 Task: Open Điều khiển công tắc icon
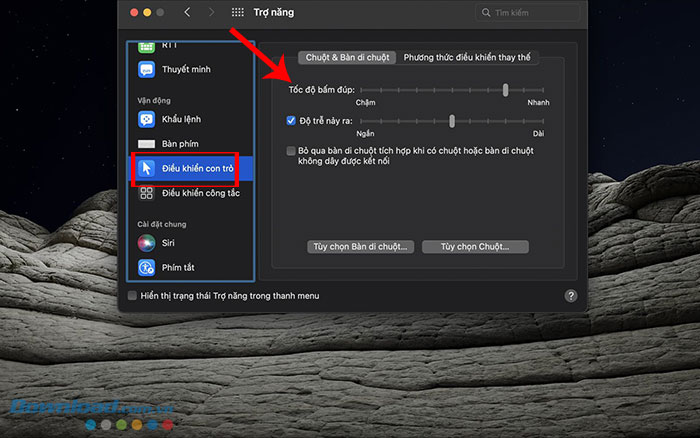pos(146,193)
